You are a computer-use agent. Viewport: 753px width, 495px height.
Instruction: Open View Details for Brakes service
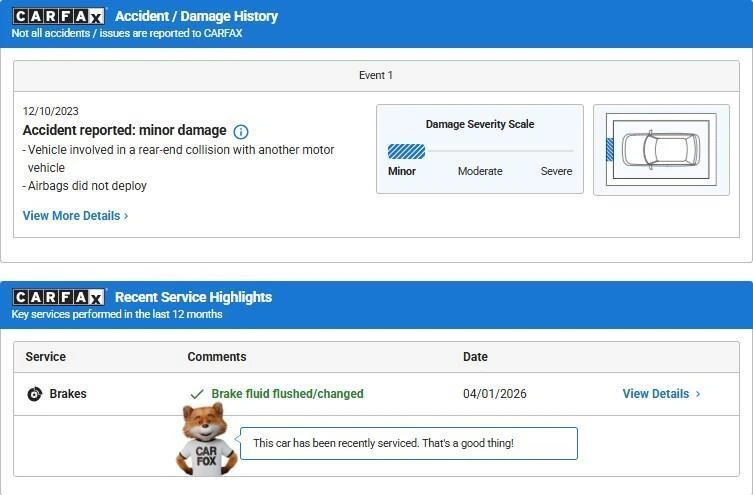655,394
